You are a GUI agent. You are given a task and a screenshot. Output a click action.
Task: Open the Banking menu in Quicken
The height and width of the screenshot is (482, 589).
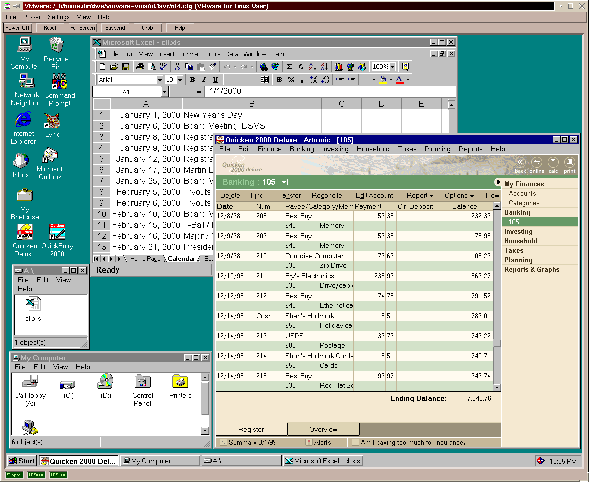tap(302, 149)
